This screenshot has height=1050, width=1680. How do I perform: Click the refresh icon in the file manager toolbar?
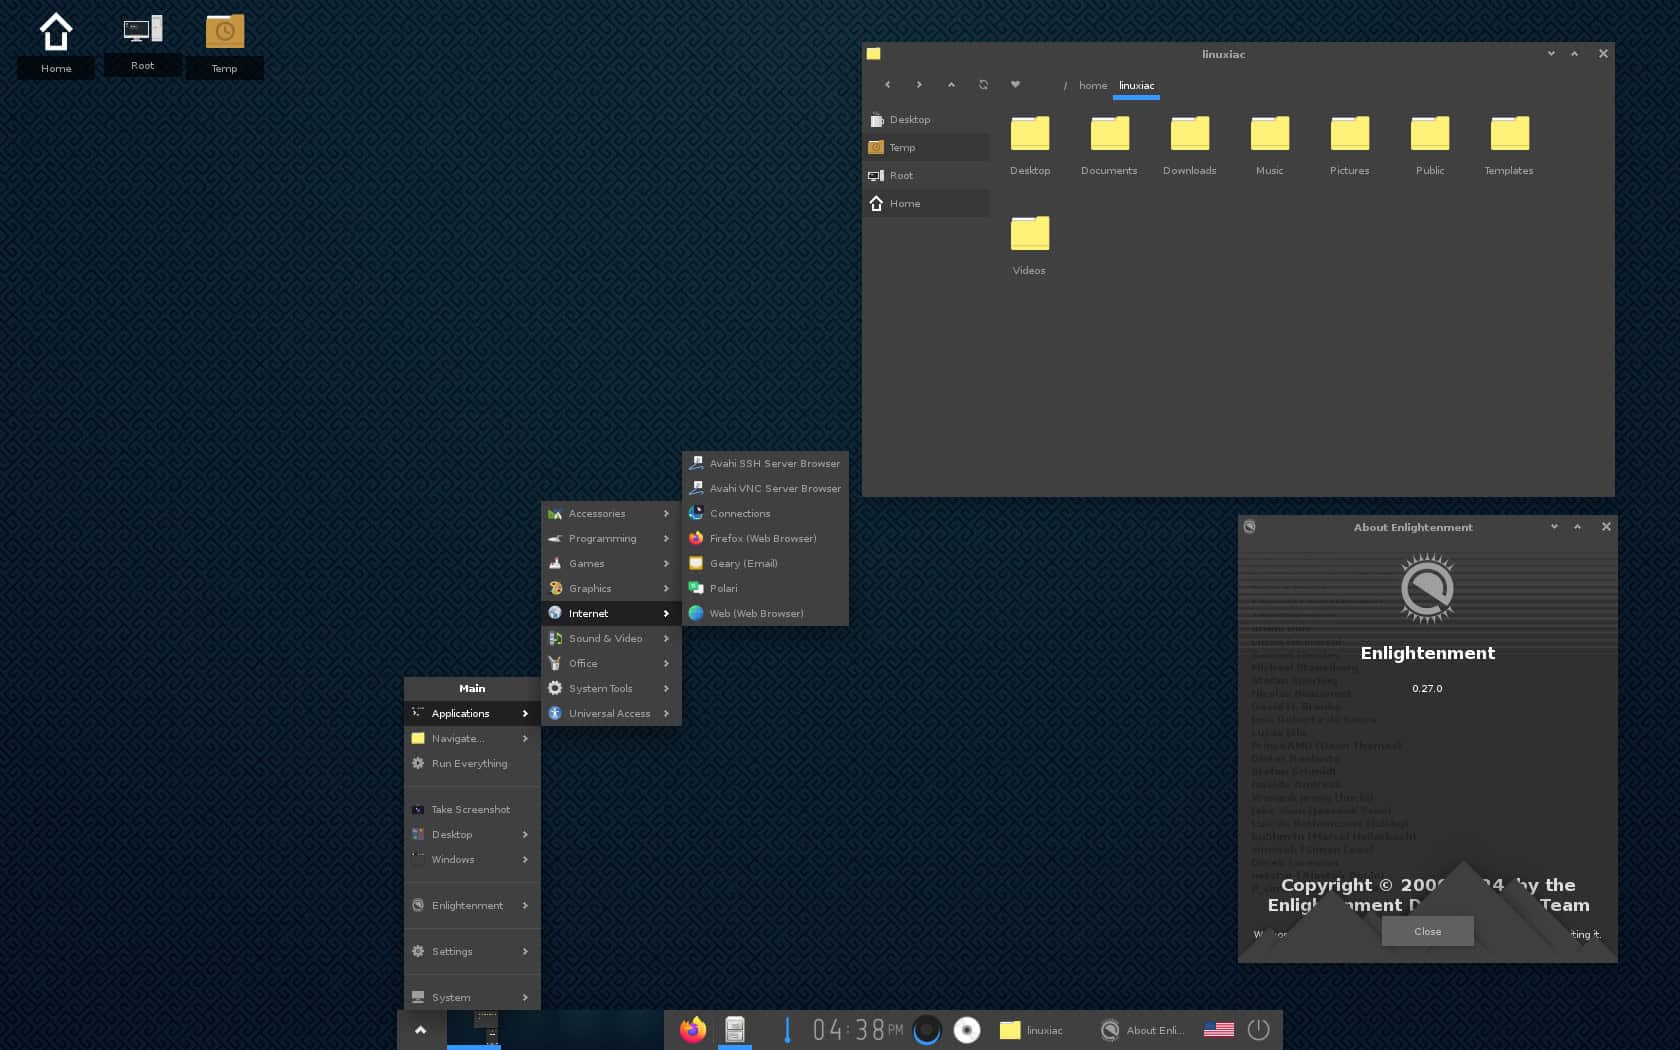(983, 85)
